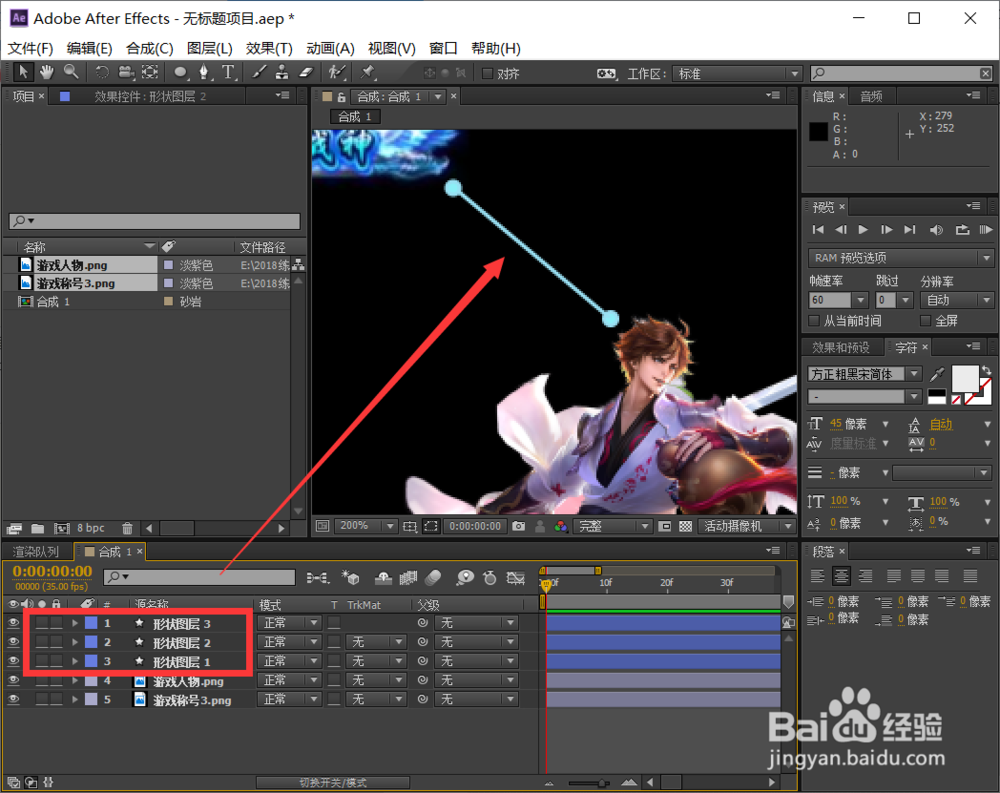Toggle the snapping 对齐 checkbox

(x=488, y=73)
